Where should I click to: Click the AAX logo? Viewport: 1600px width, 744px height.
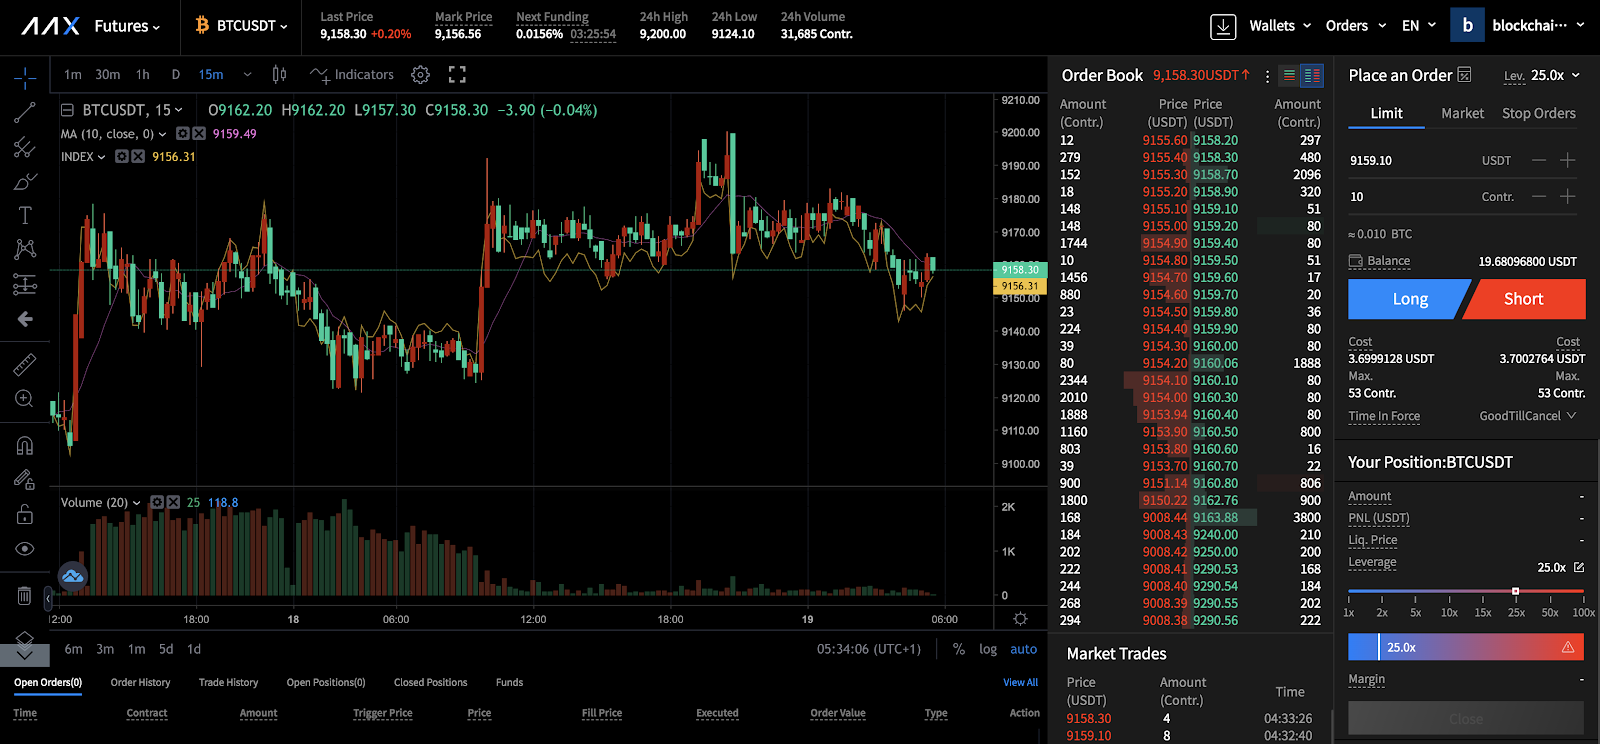(x=50, y=26)
